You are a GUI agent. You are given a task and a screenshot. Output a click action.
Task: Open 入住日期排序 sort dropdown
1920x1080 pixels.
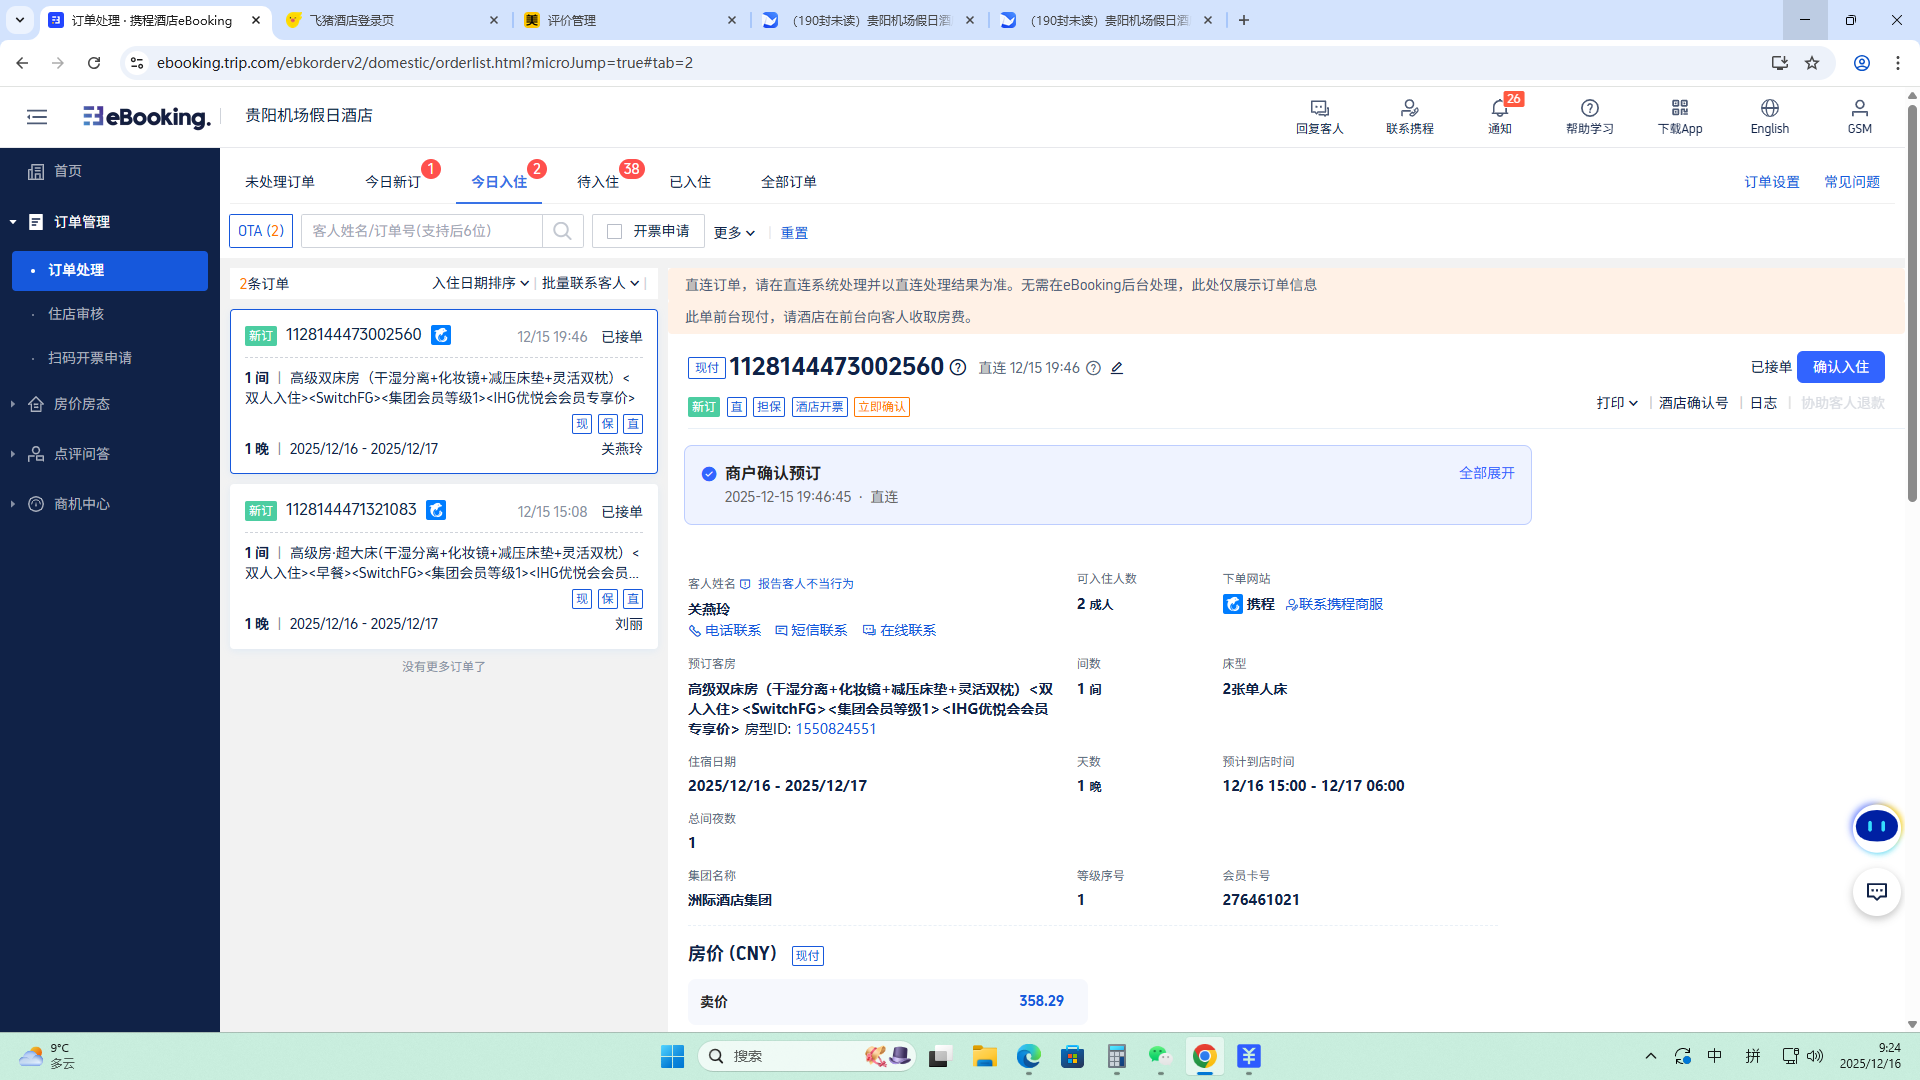[480, 283]
